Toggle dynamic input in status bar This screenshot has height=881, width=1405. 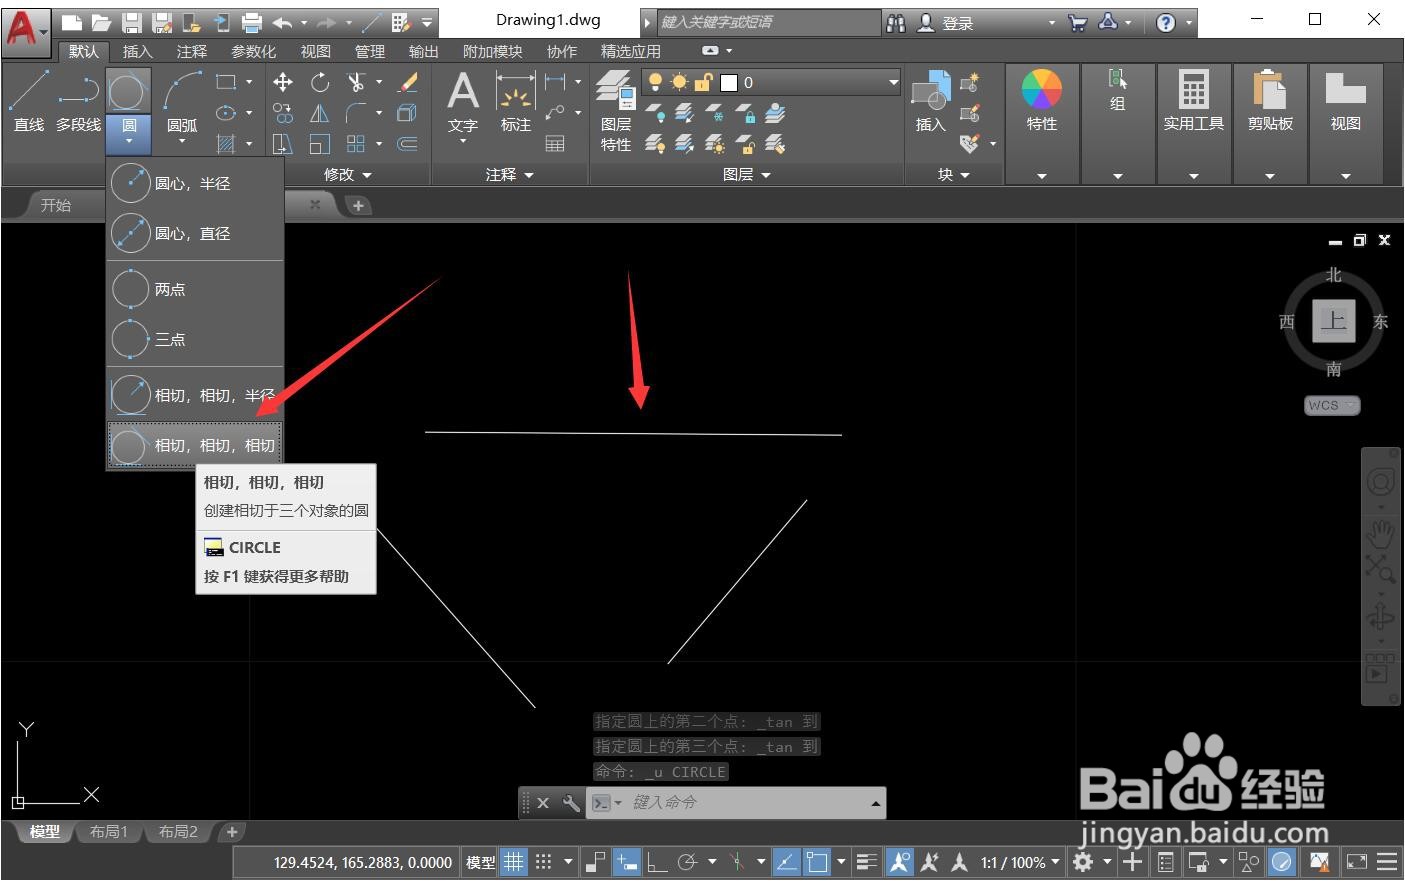point(627,862)
